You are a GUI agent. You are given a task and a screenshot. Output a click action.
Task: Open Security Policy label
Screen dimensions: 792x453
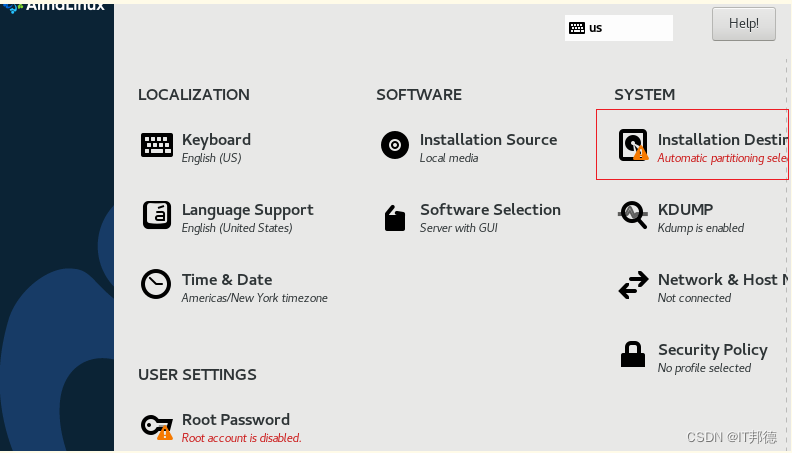(713, 350)
